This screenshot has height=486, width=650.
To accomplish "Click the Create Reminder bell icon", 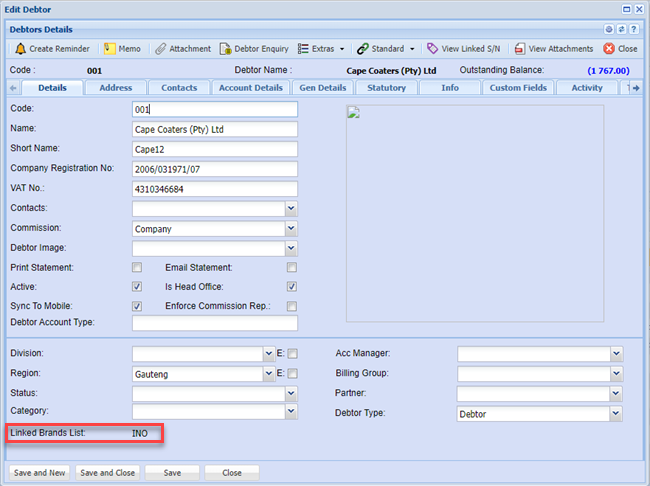I will (x=20, y=49).
